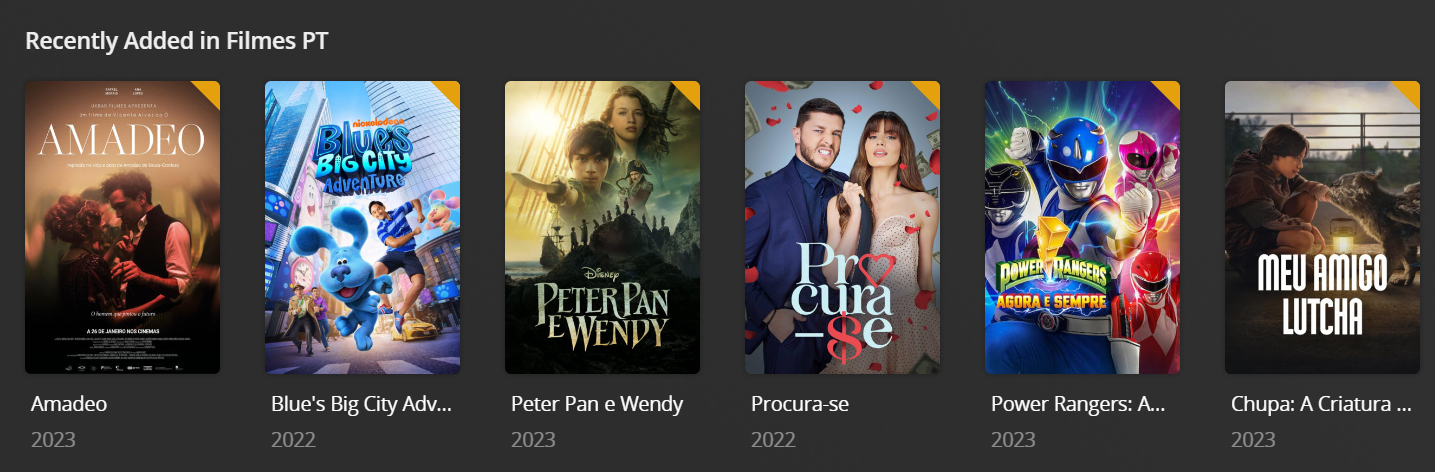Click the unwatched corner flag on Amadeo
Screen dimensions: 1435x472
point(210,90)
